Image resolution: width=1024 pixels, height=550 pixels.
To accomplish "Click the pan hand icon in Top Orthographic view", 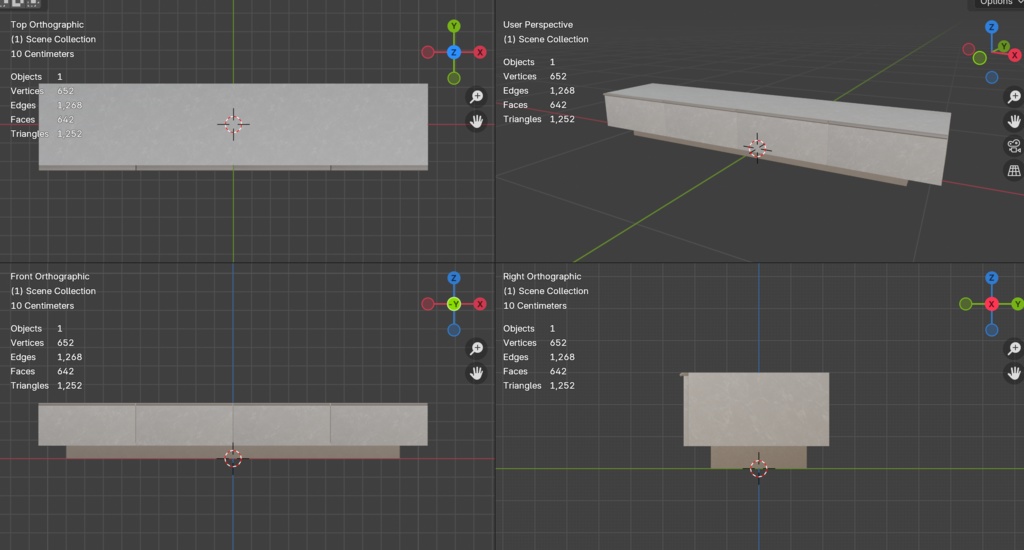I will coord(477,121).
